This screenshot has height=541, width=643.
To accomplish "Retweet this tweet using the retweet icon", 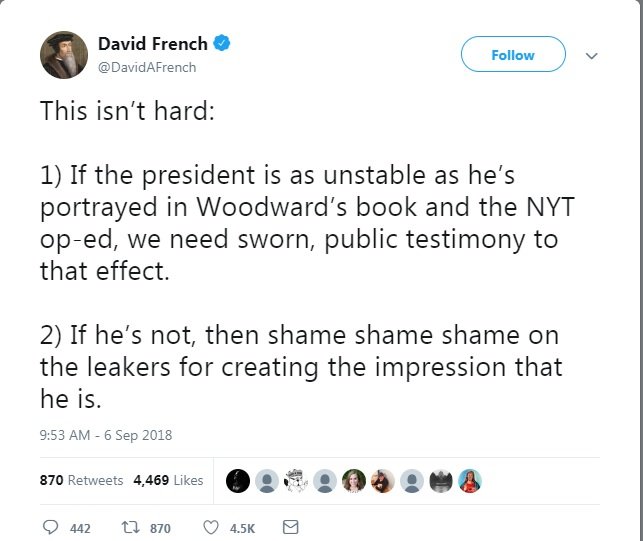I will (129, 527).
